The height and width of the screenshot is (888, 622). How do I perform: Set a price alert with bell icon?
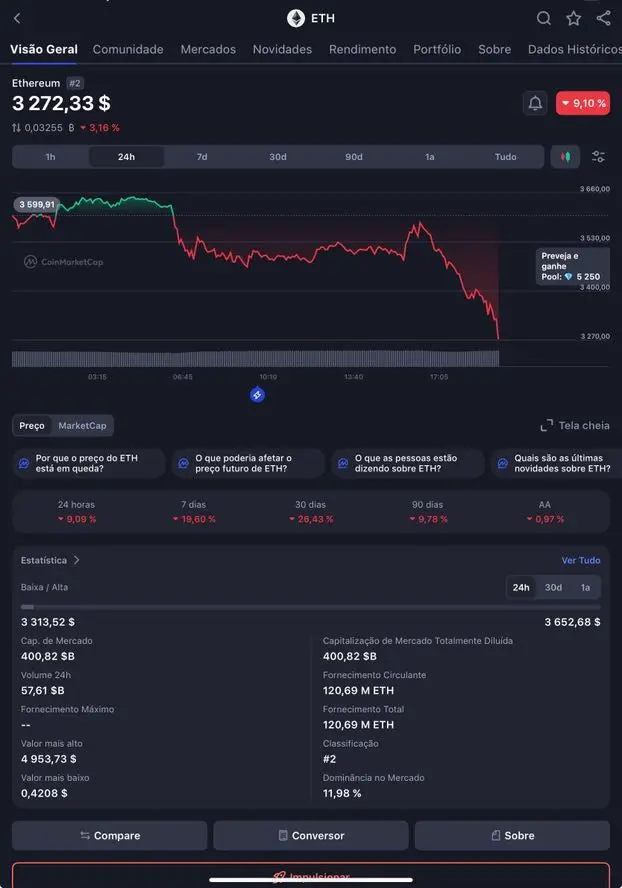click(535, 103)
